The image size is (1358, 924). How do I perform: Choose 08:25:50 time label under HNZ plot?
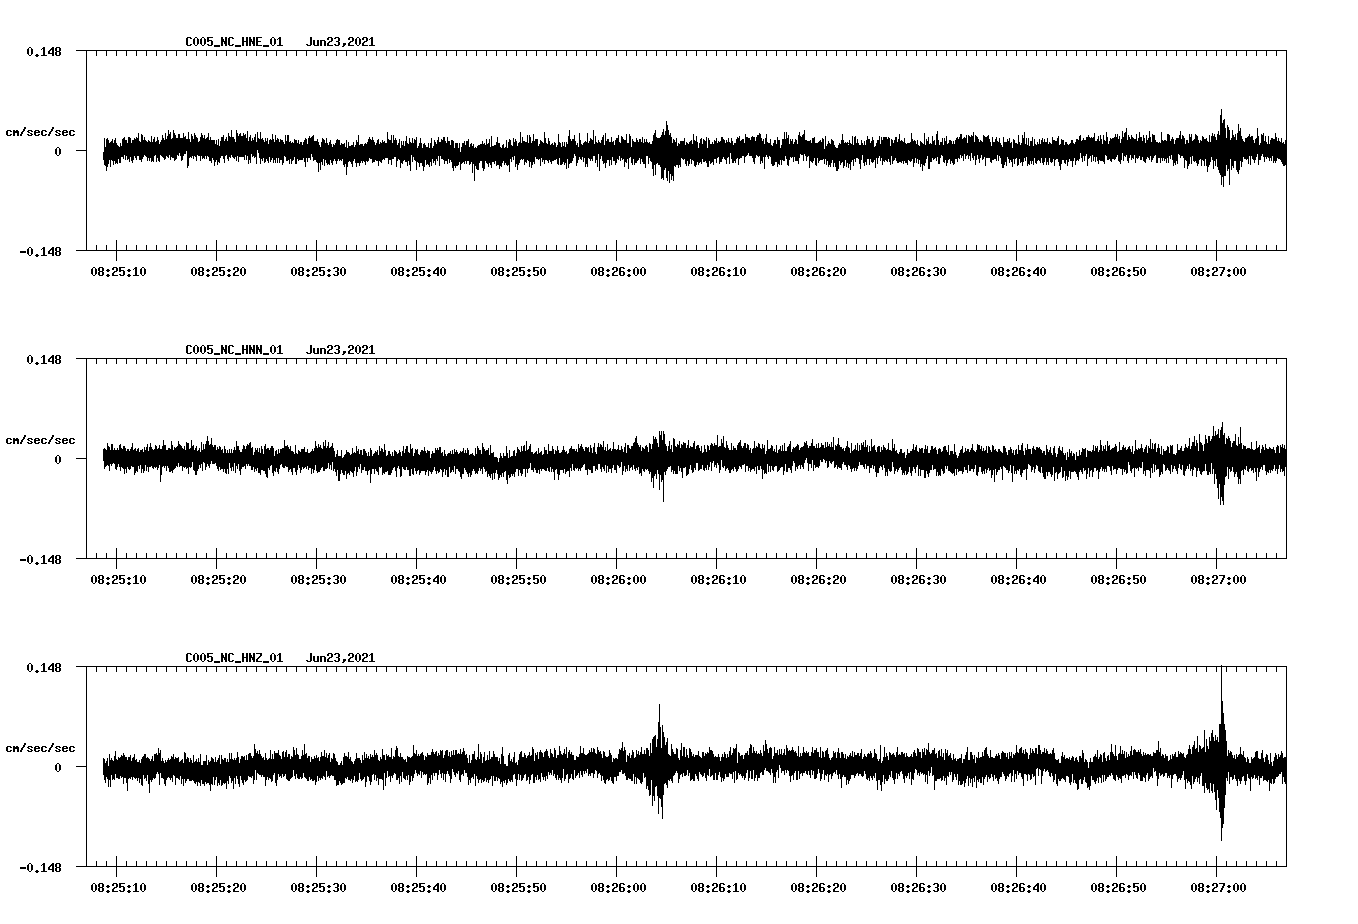click(518, 887)
